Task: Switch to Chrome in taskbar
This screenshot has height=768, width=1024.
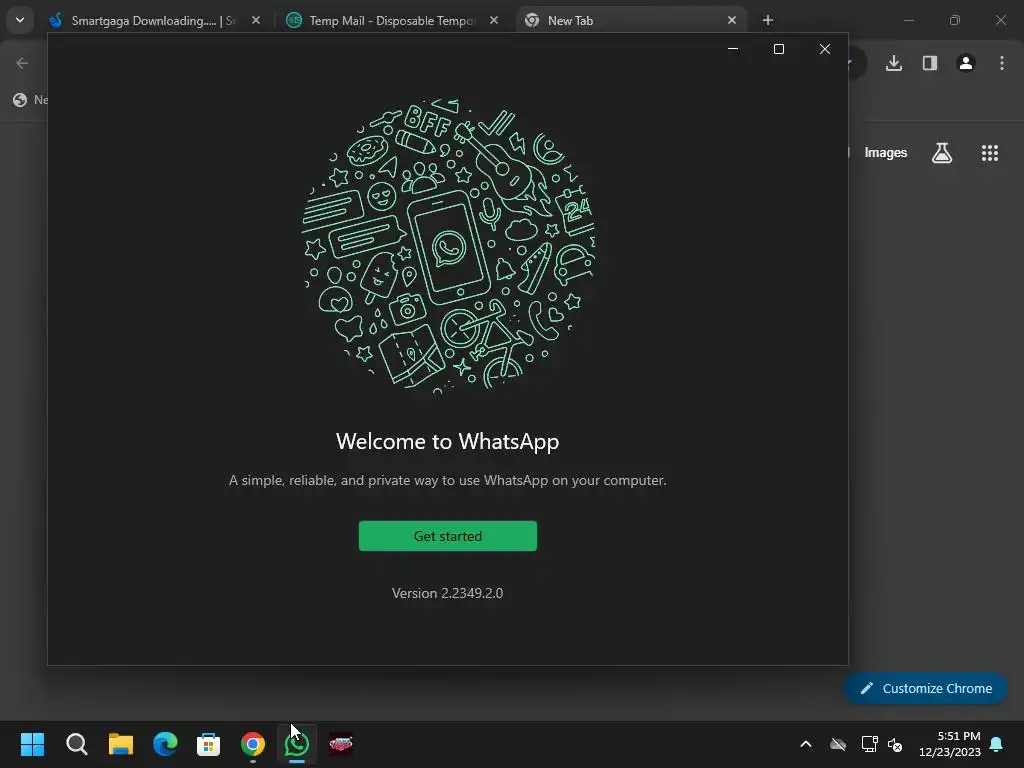Action: (253, 744)
